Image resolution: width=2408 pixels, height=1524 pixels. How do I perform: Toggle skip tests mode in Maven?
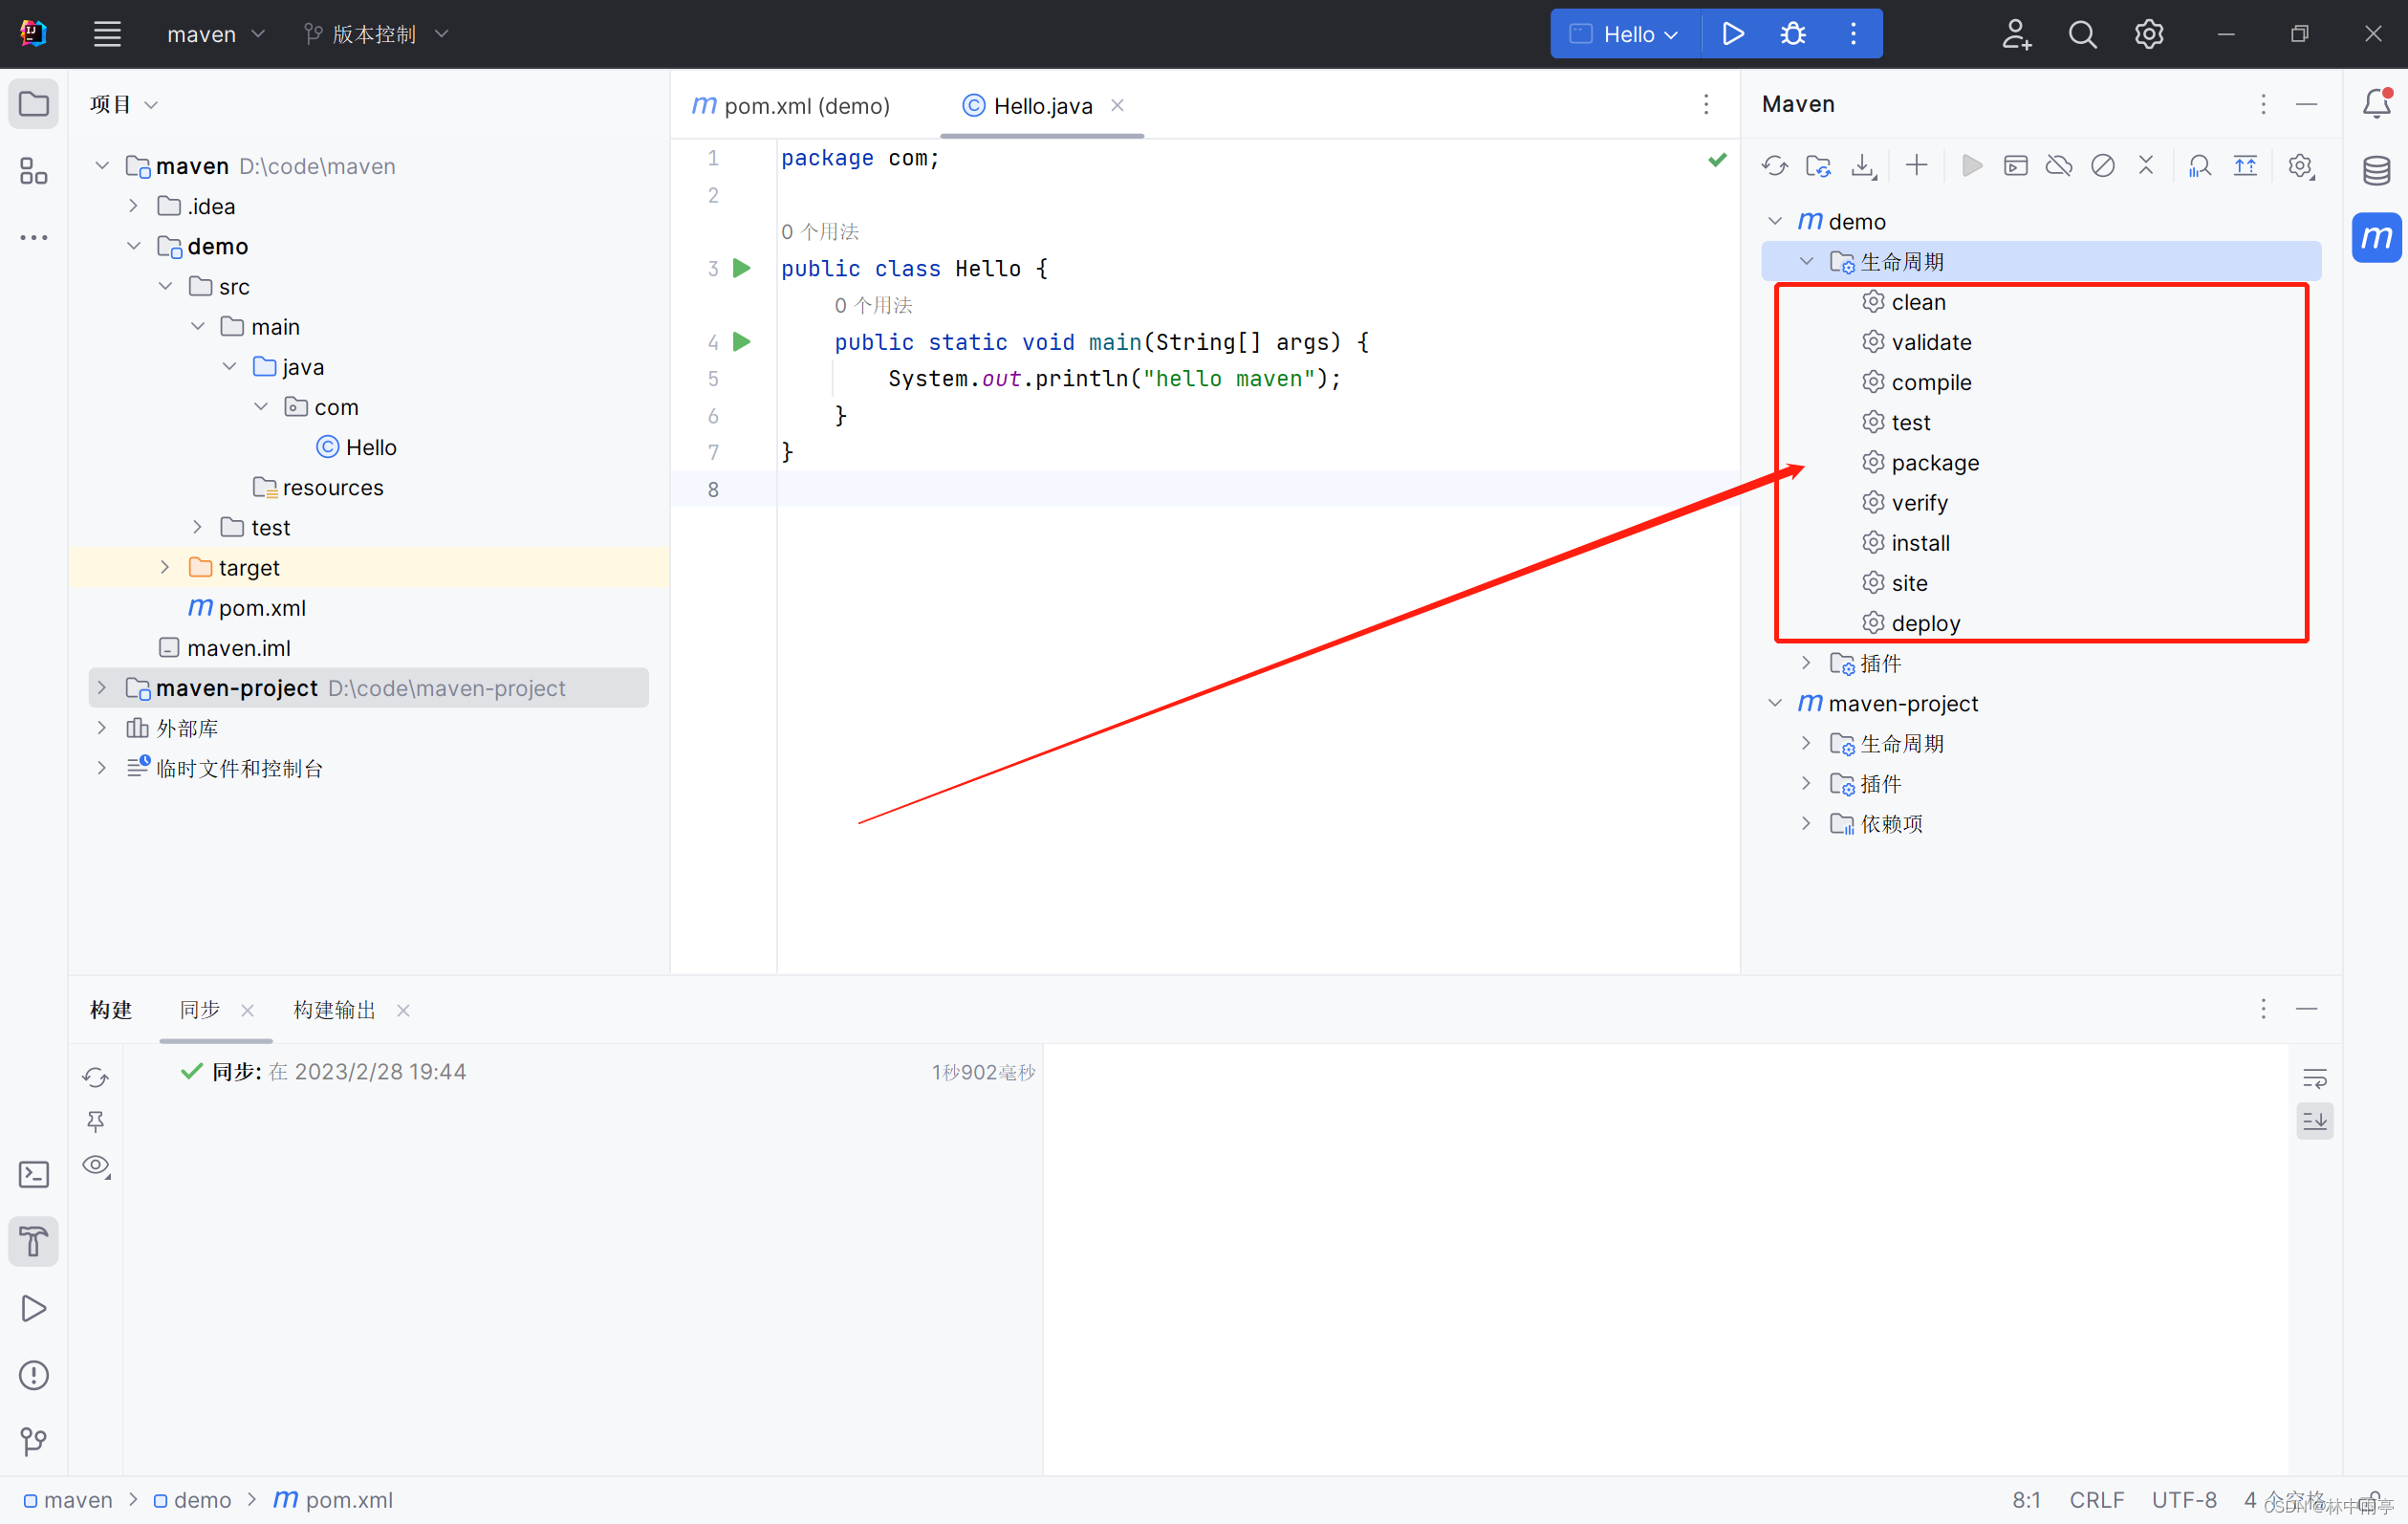coord(2102,166)
